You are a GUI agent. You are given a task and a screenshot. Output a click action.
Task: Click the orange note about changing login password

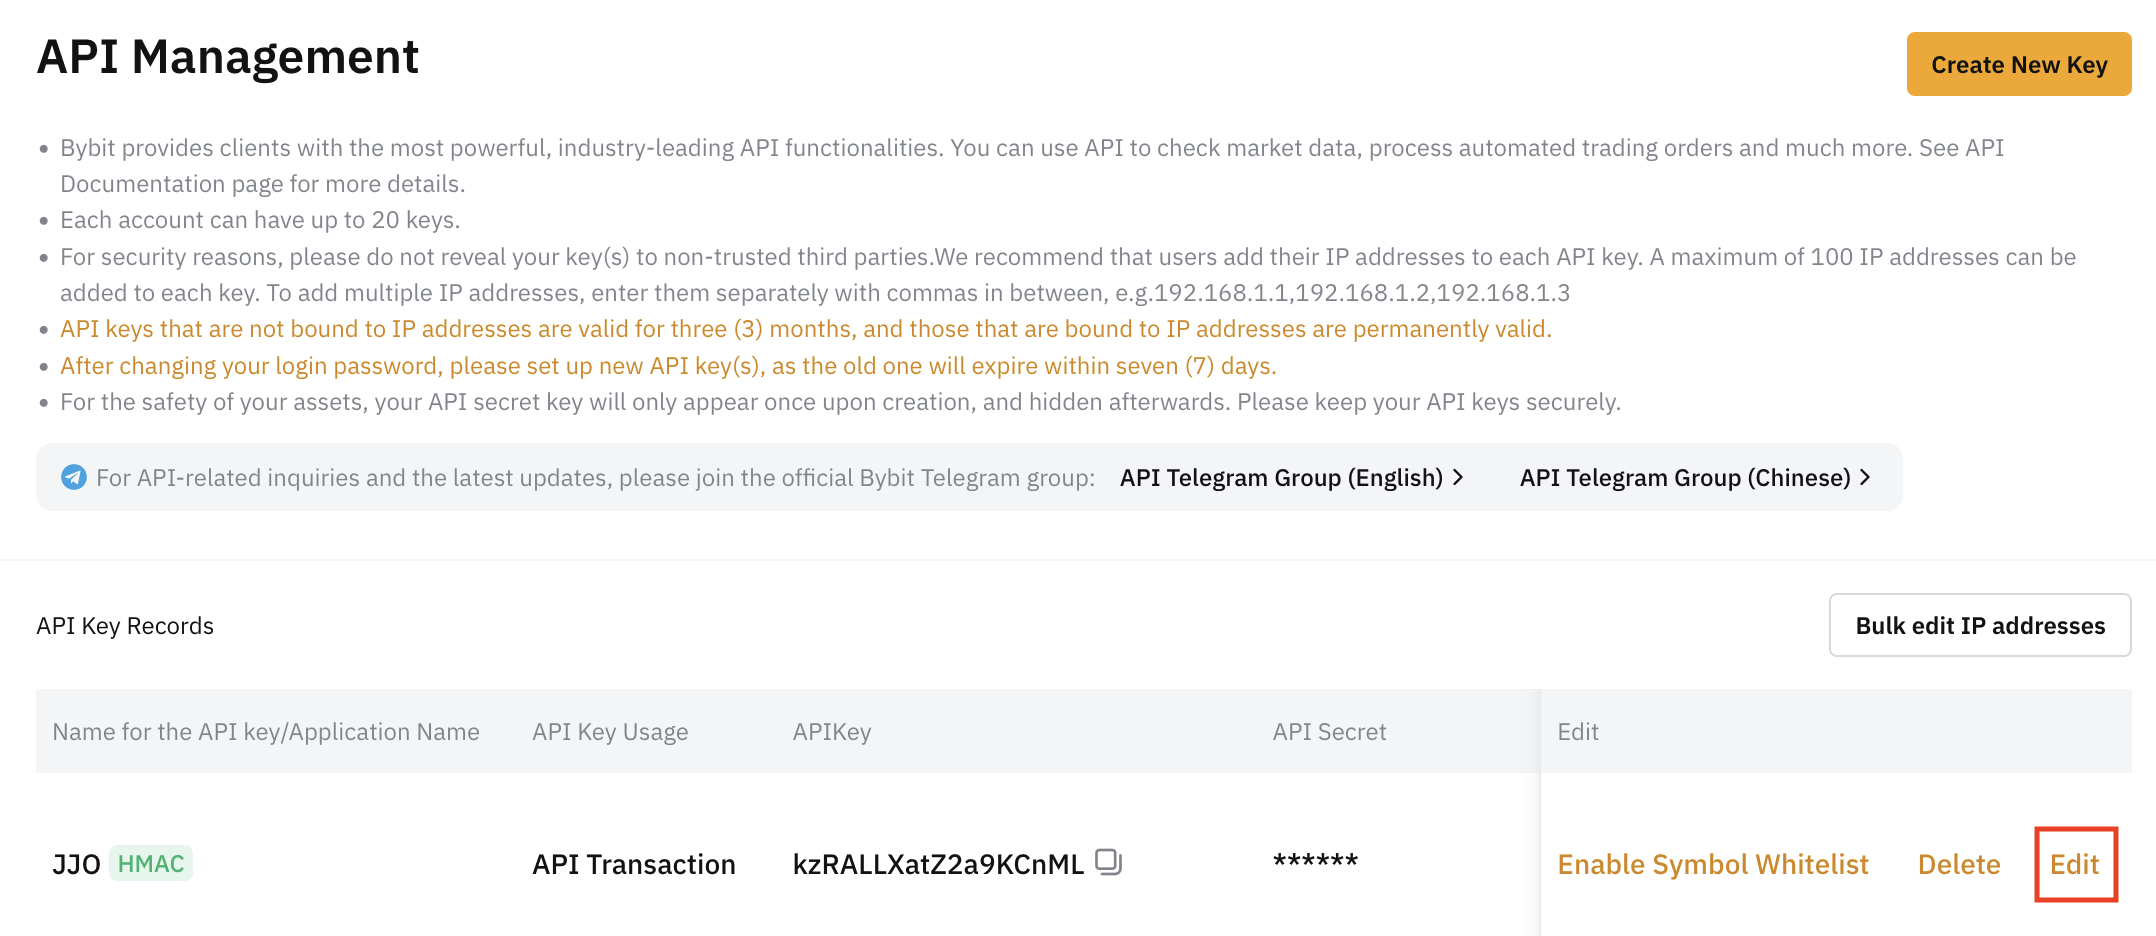tap(668, 365)
